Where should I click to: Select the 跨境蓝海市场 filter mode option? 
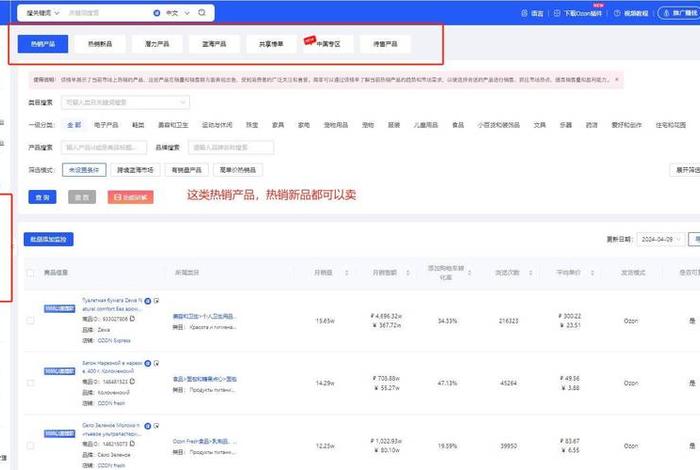click(x=135, y=170)
